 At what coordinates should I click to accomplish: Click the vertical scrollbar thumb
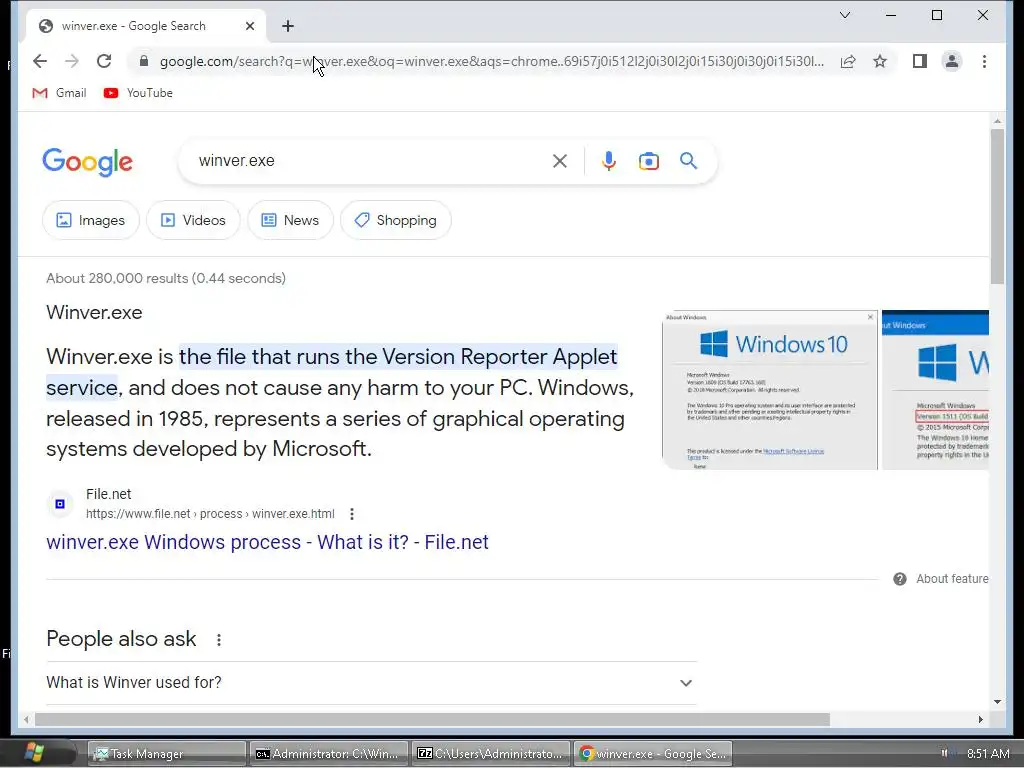(x=997, y=206)
